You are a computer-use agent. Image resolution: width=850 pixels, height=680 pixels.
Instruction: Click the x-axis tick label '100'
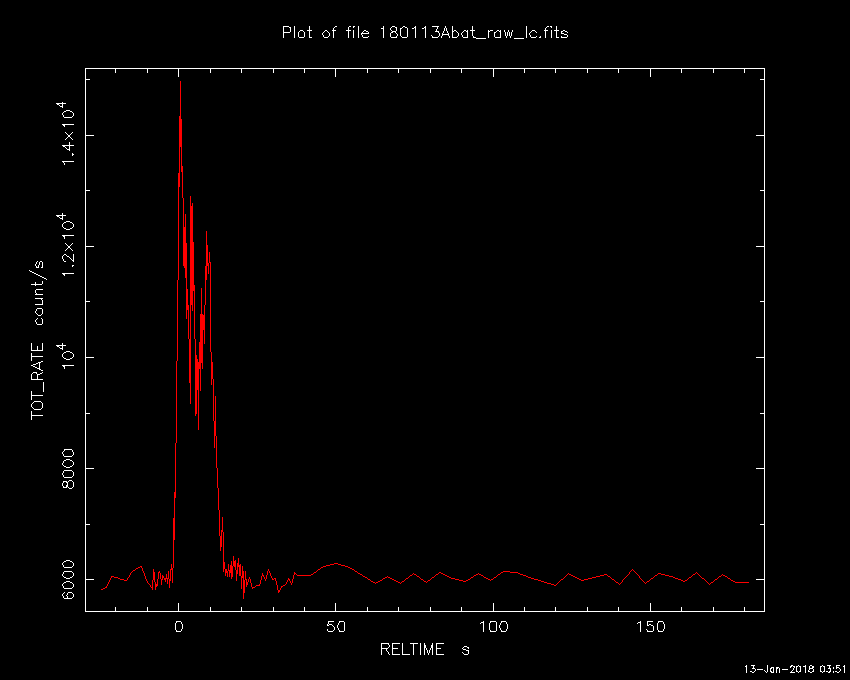493,627
